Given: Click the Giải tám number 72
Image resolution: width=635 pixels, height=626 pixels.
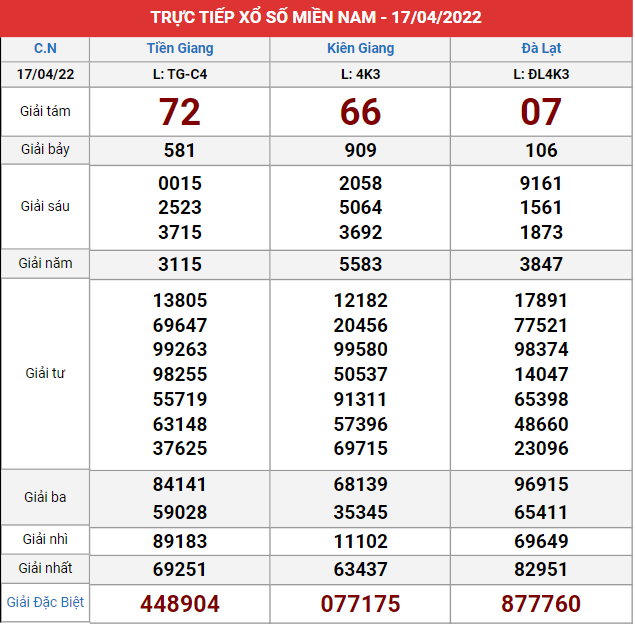Looking at the screenshot, I should coord(180,112).
